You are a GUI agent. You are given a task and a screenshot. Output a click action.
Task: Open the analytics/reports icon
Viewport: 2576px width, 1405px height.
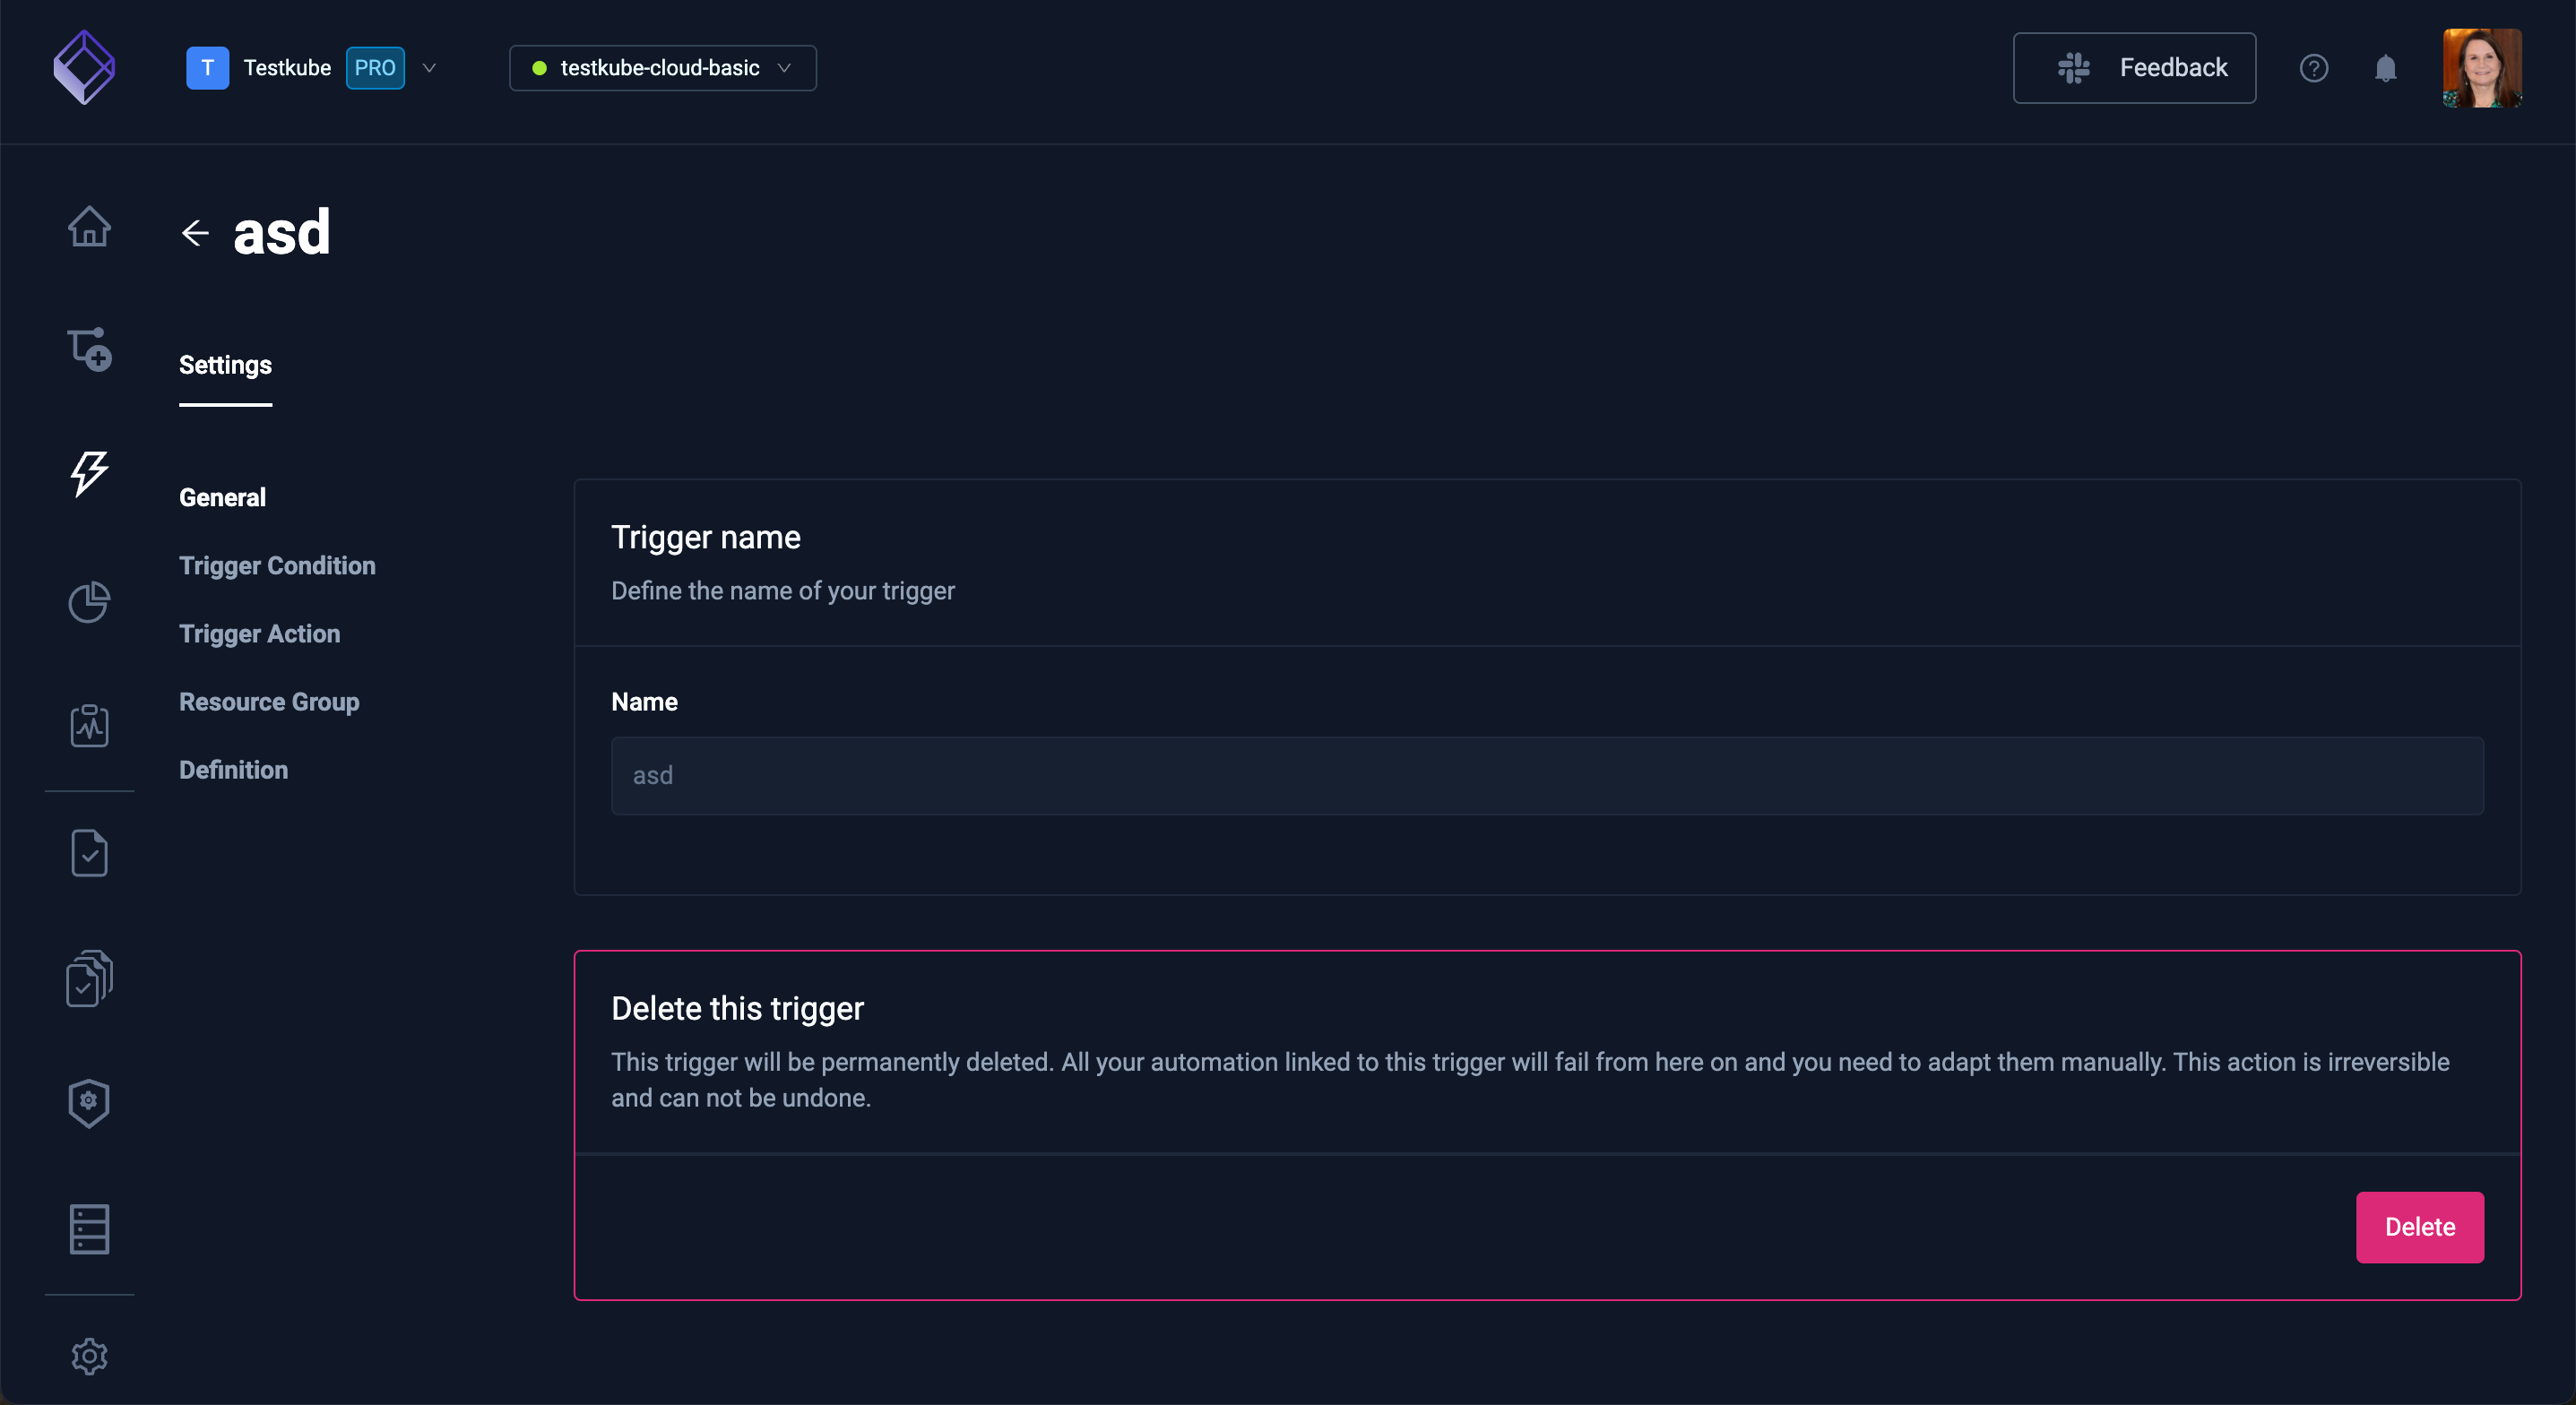click(88, 600)
